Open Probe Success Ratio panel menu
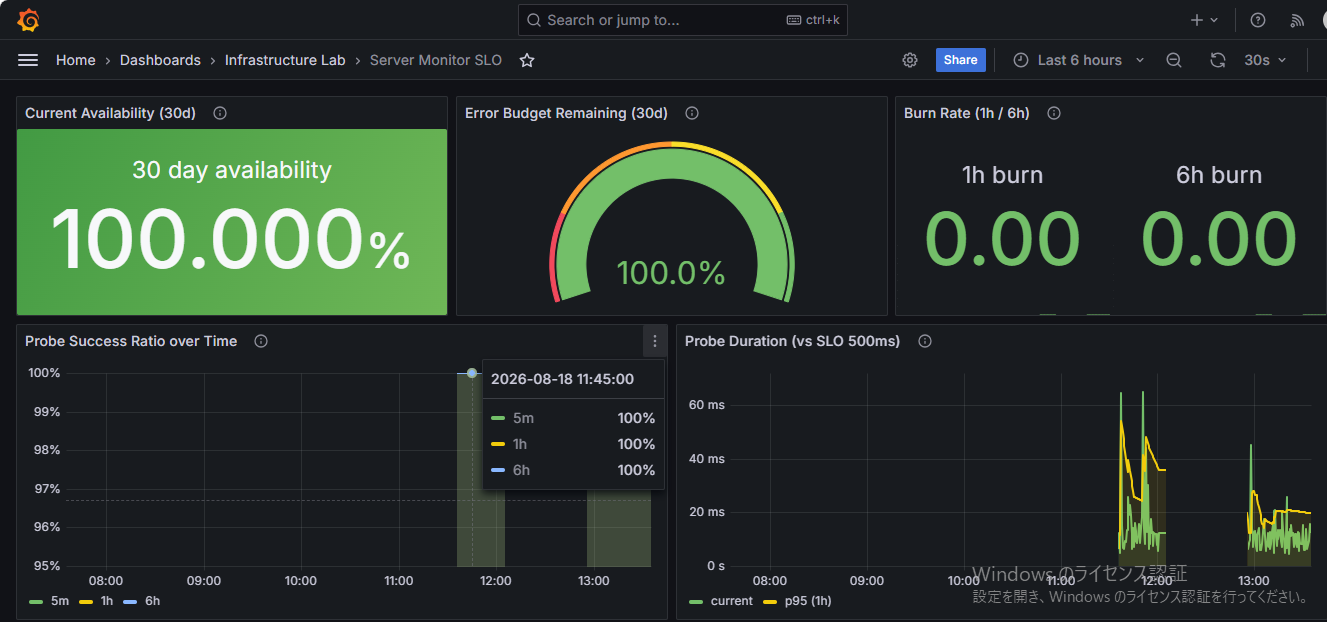The image size is (1327, 622). (x=655, y=341)
